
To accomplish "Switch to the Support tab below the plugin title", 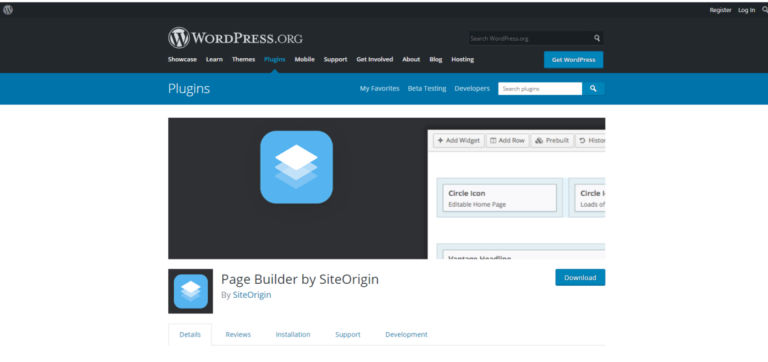I will point(348,335).
